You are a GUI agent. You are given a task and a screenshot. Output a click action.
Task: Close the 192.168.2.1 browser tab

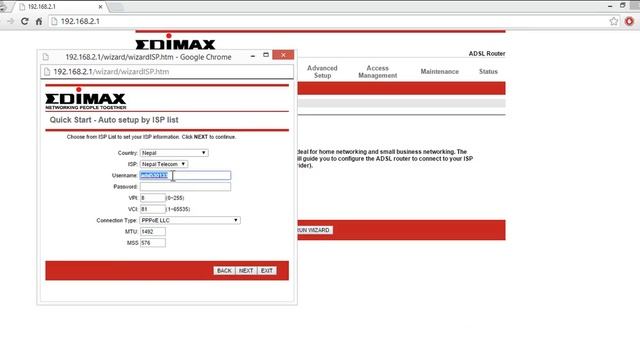[100, 7]
